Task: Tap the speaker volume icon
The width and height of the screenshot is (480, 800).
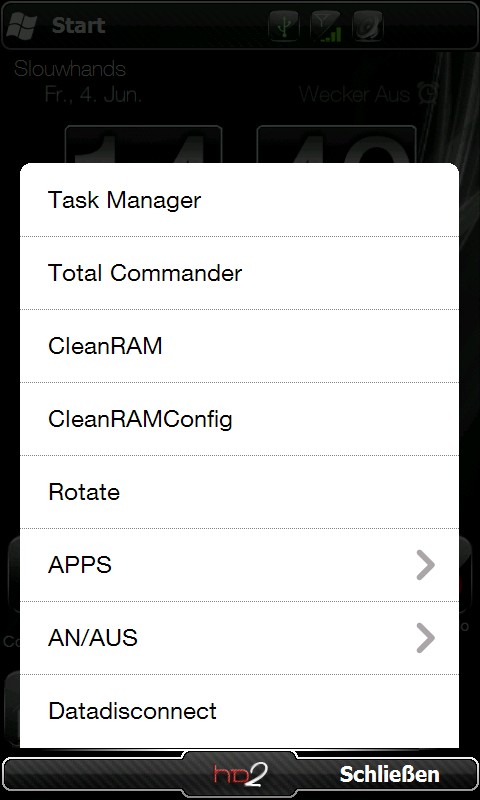Action: pyautogui.click(x=368, y=26)
